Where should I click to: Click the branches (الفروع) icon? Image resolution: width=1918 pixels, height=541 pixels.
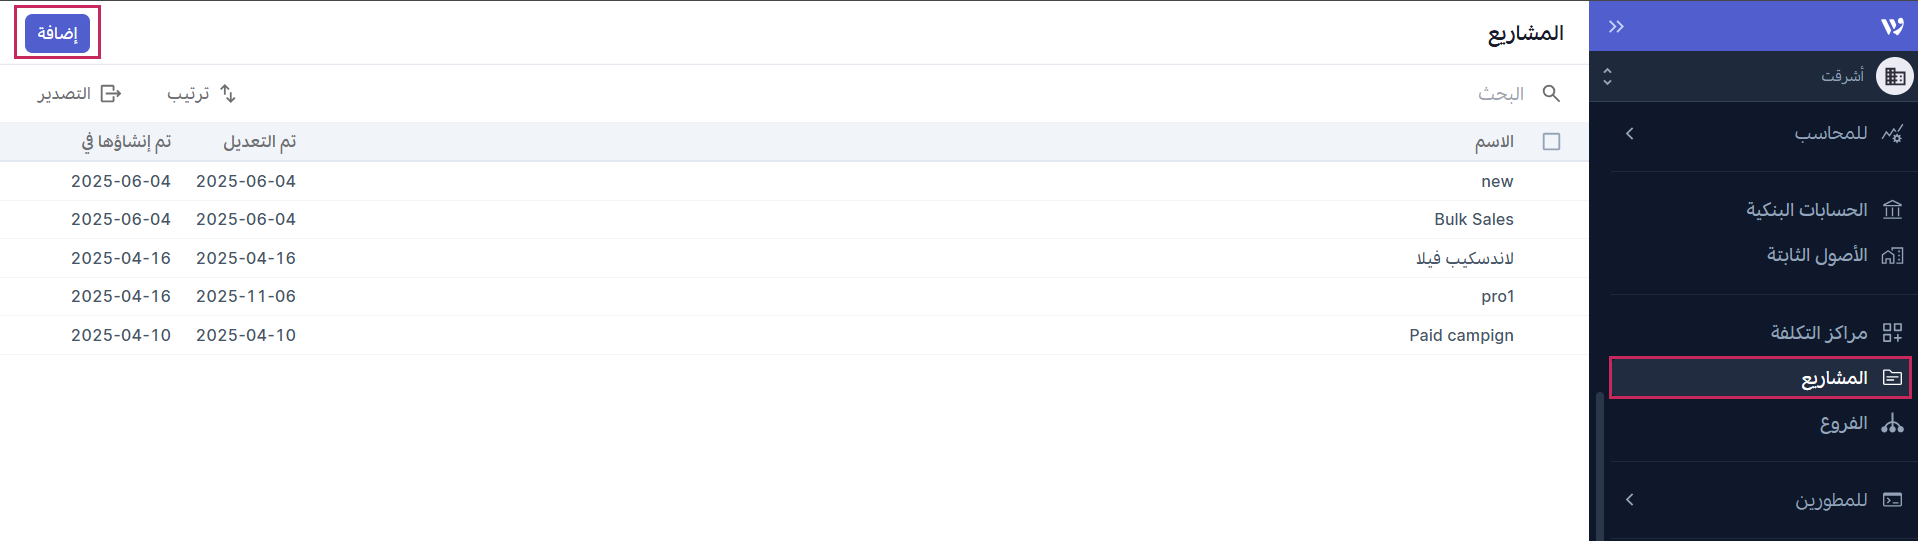coord(1892,424)
